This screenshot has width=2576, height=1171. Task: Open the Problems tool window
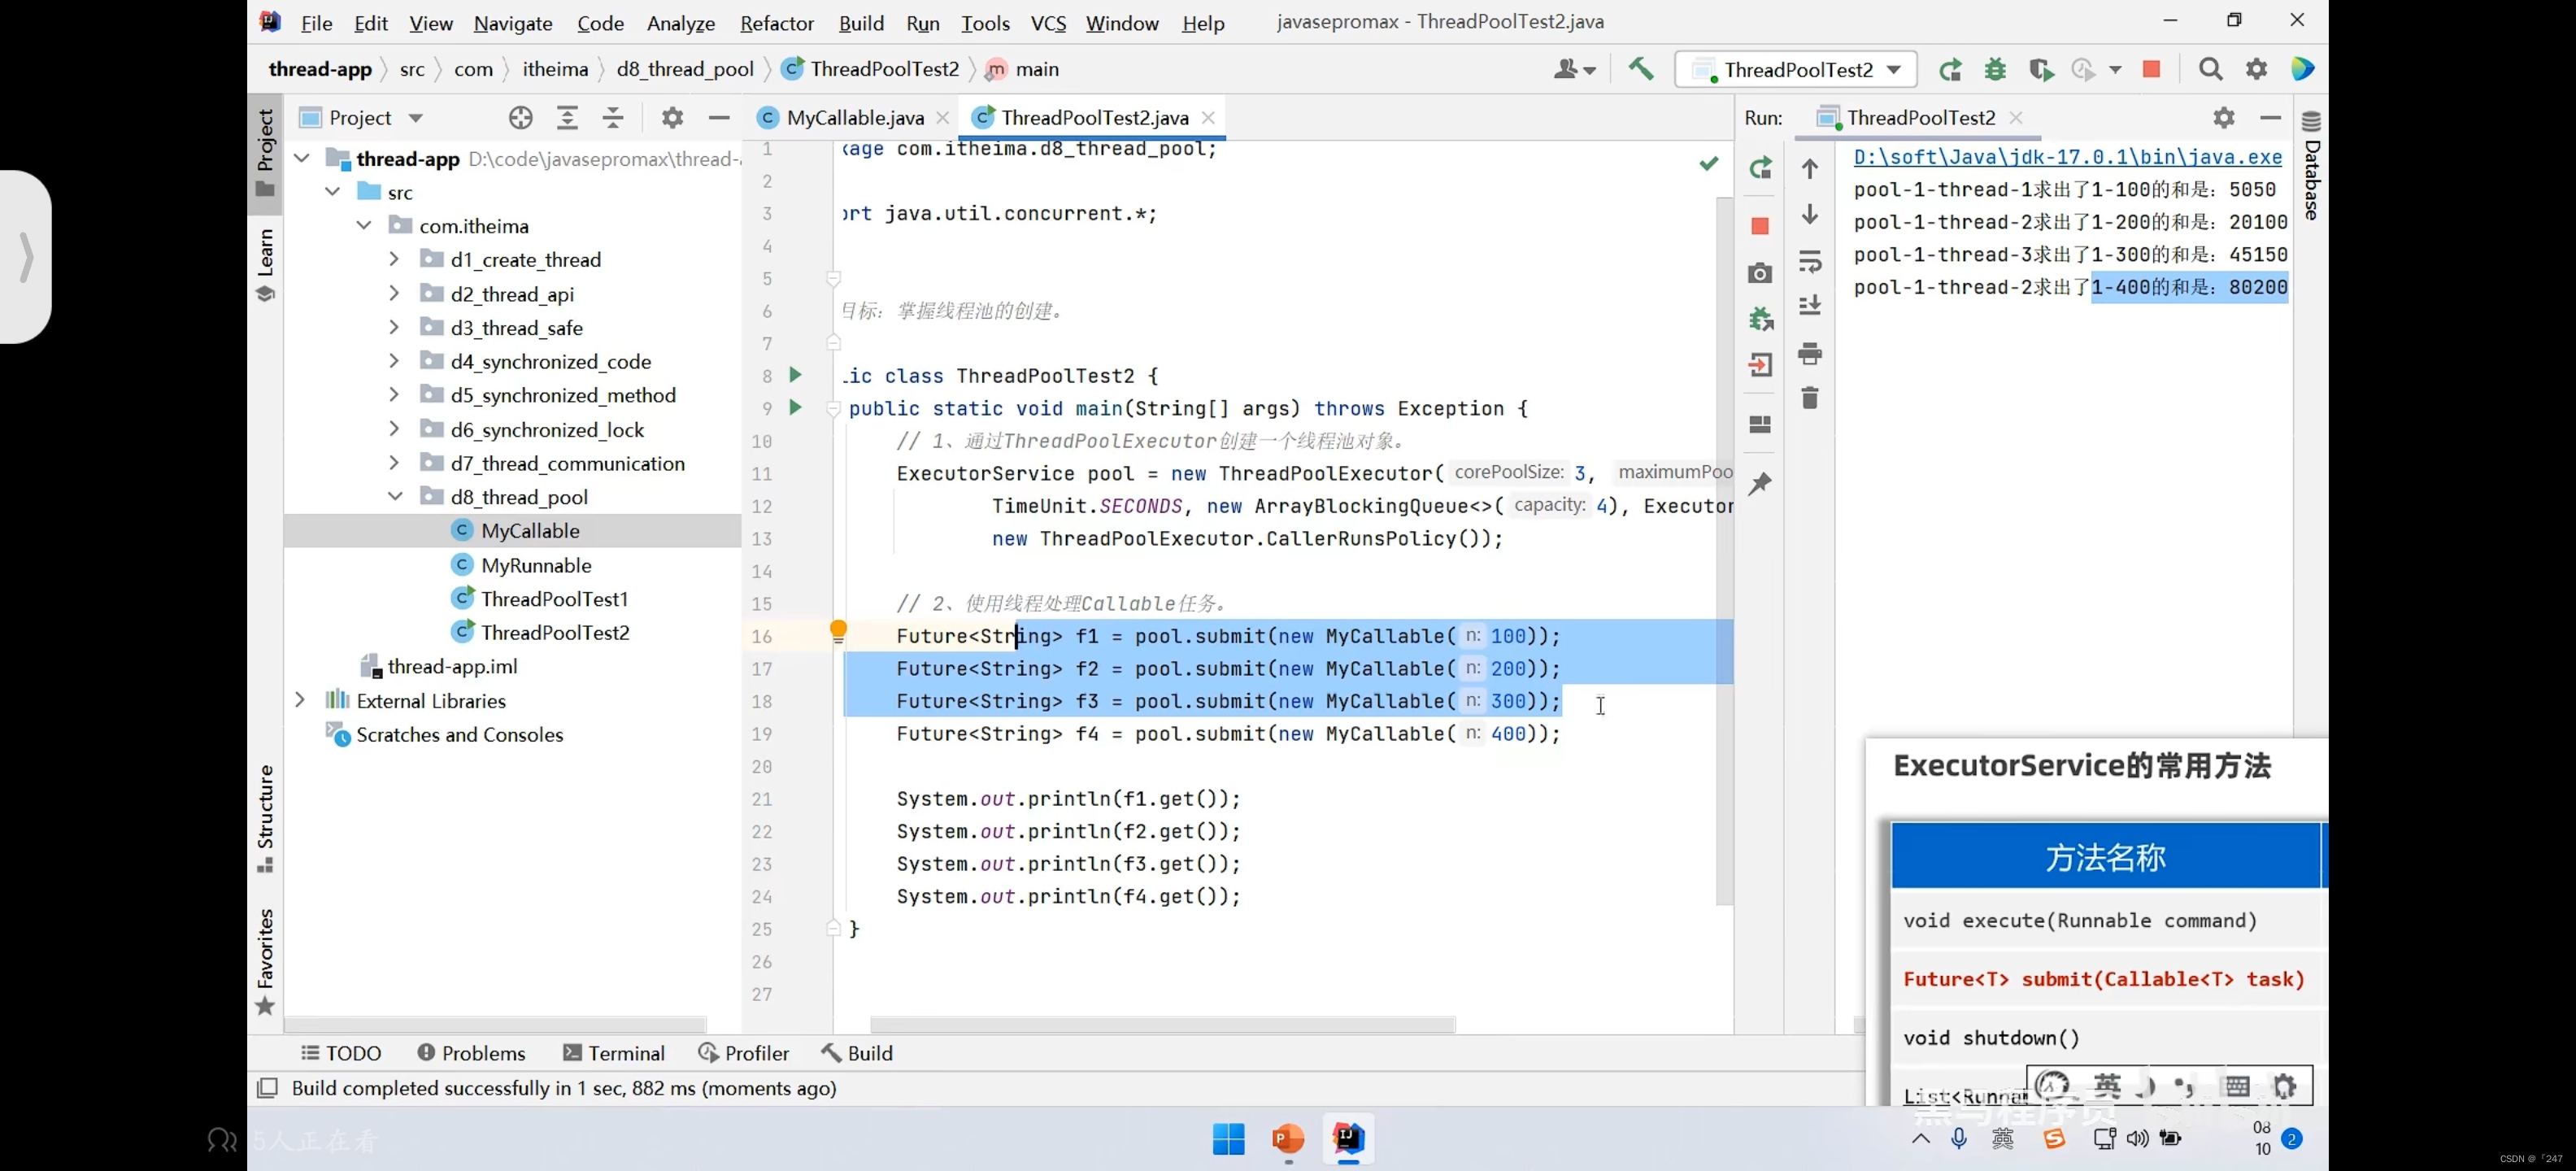pyautogui.click(x=471, y=1053)
